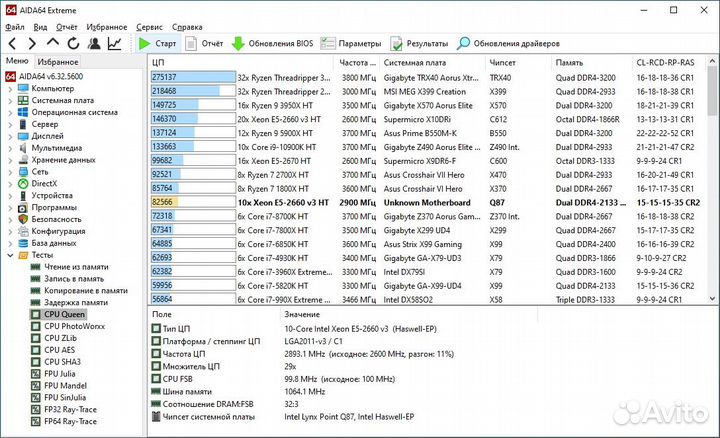Switch to the Меню tab

click(17, 61)
